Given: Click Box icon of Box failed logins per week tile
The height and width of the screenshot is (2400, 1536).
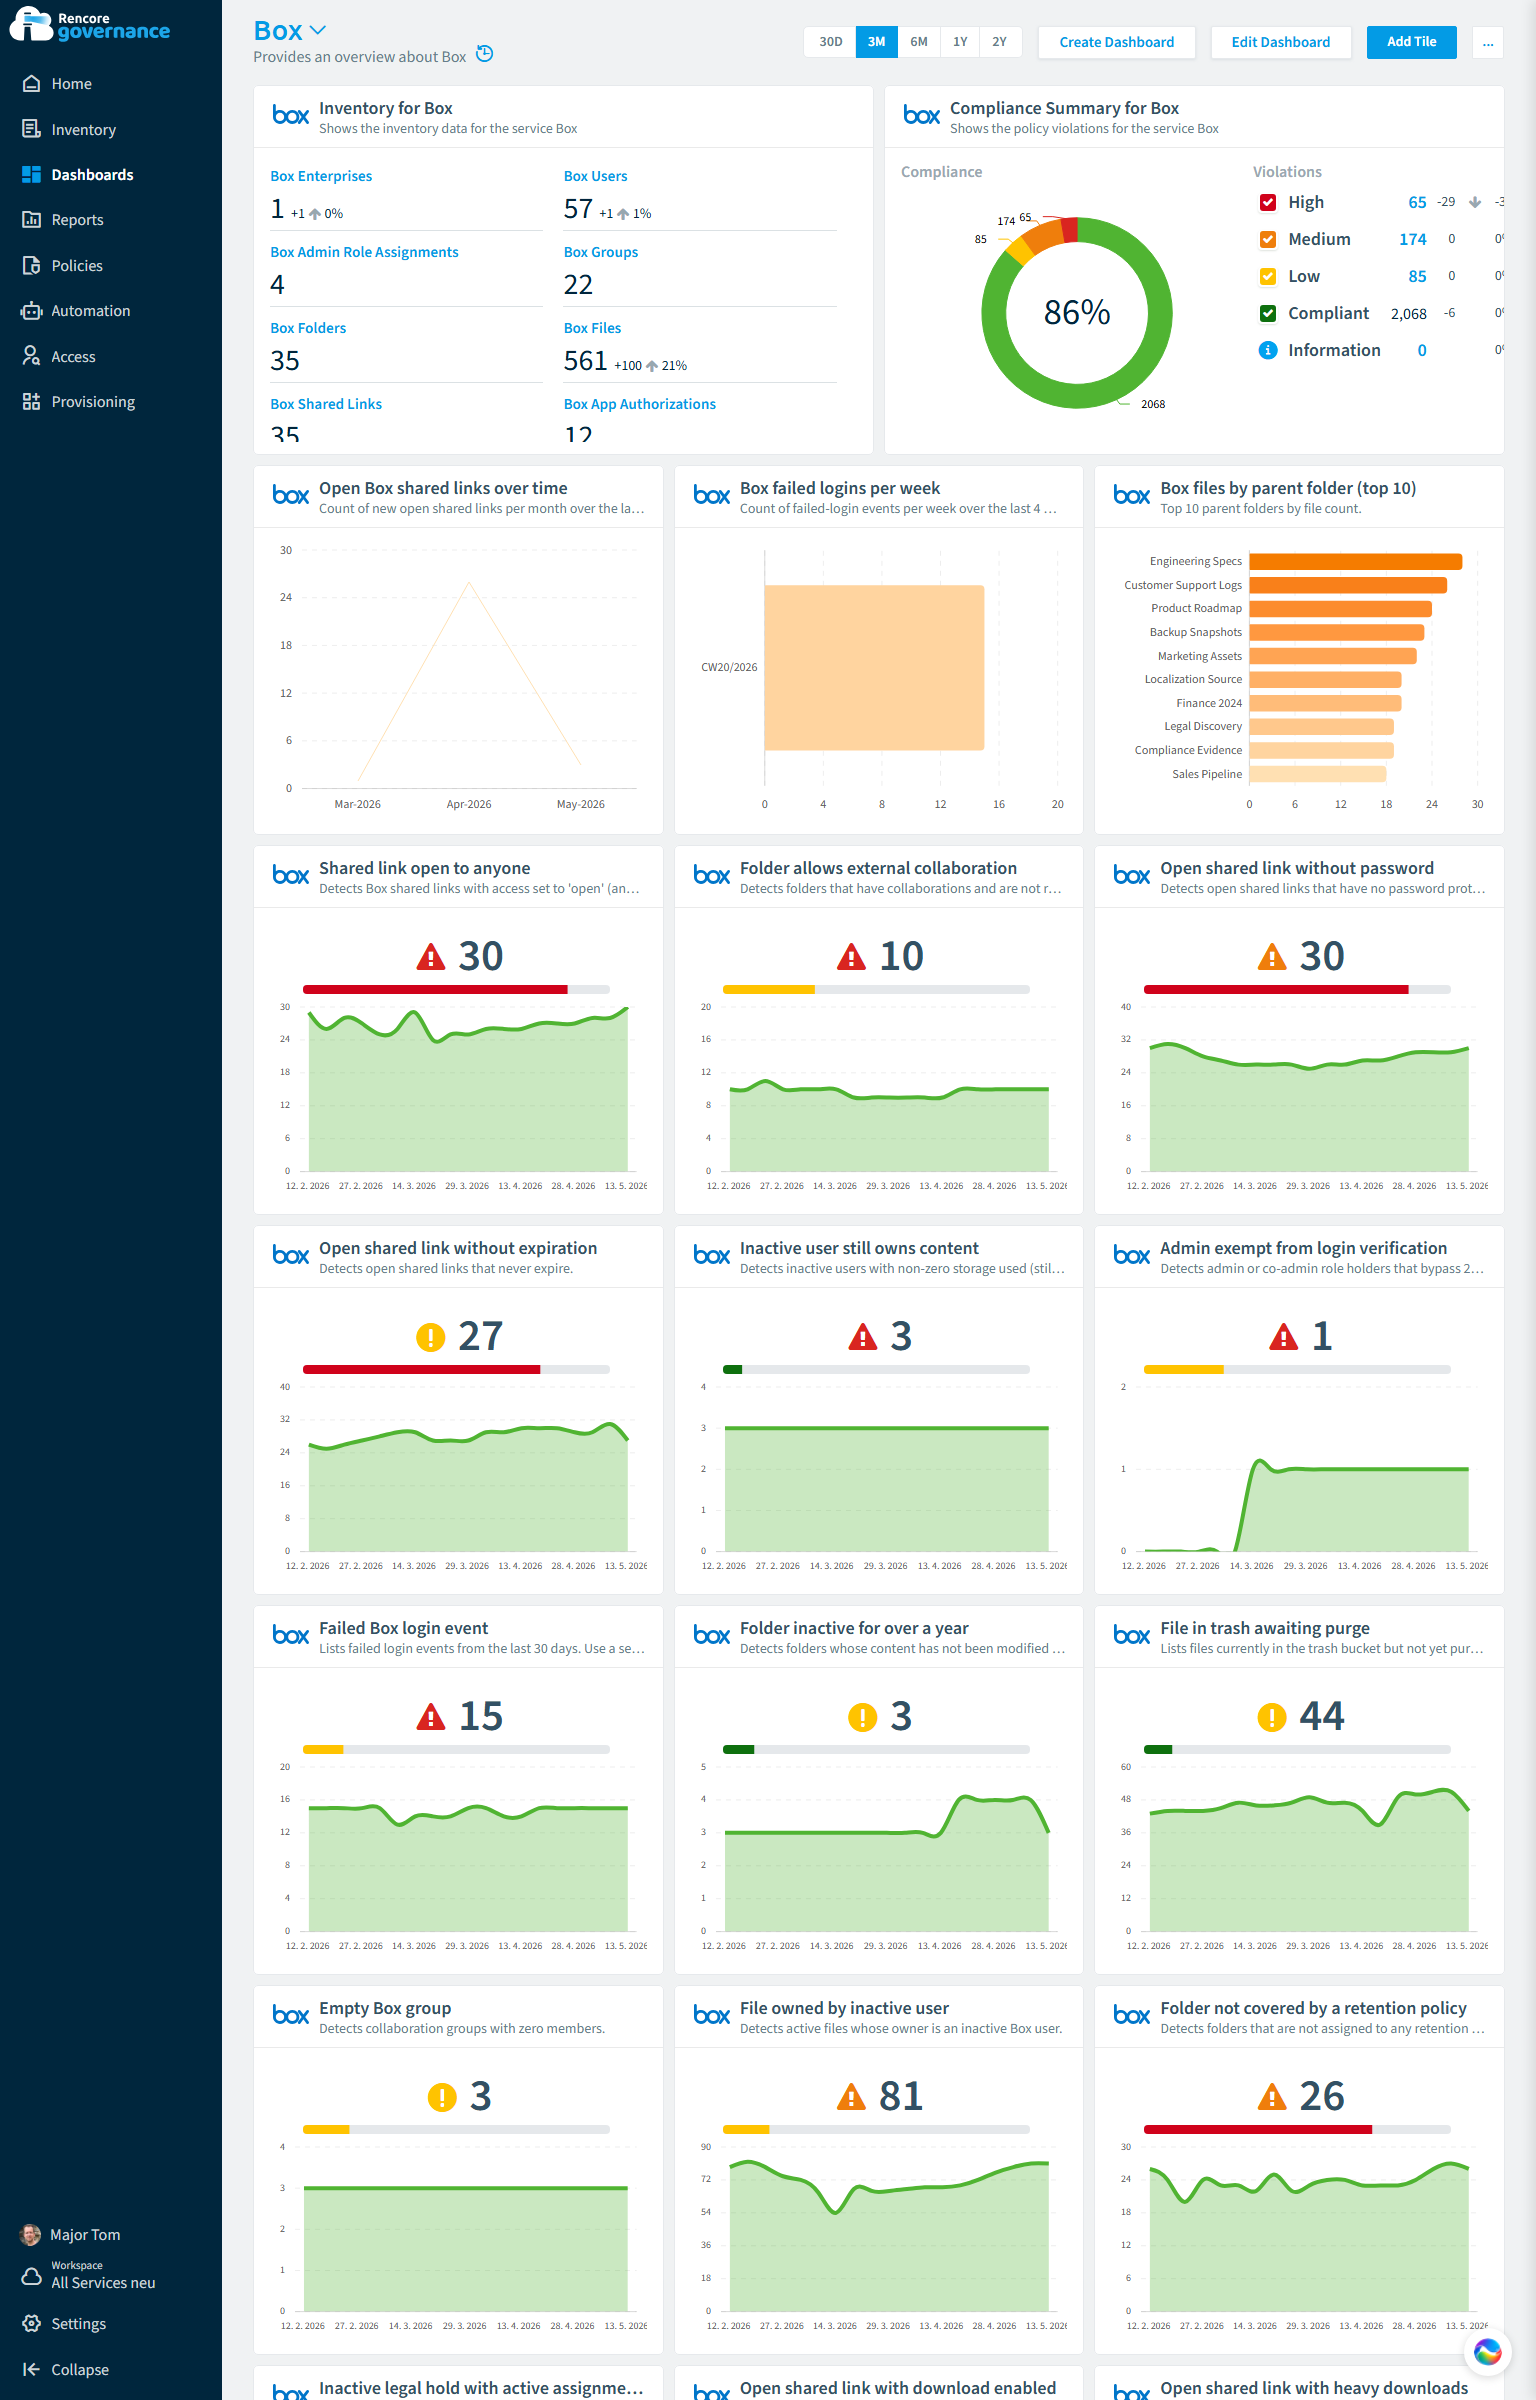Looking at the screenshot, I should point(712,496).
